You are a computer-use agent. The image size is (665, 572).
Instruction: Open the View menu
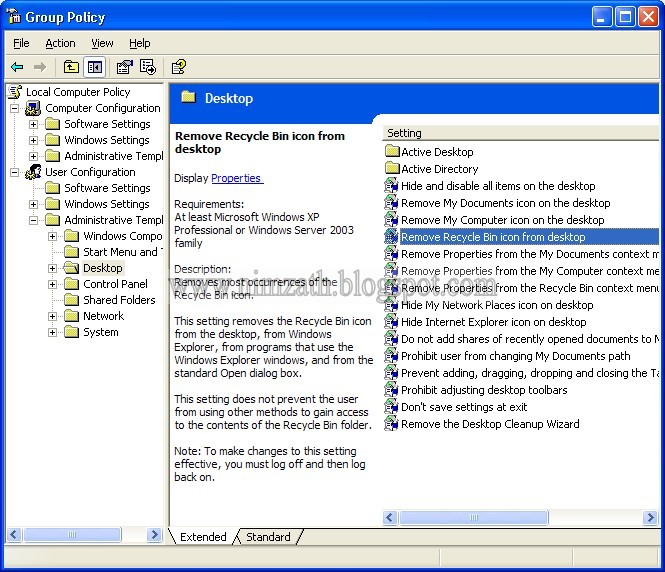point(102,43)
